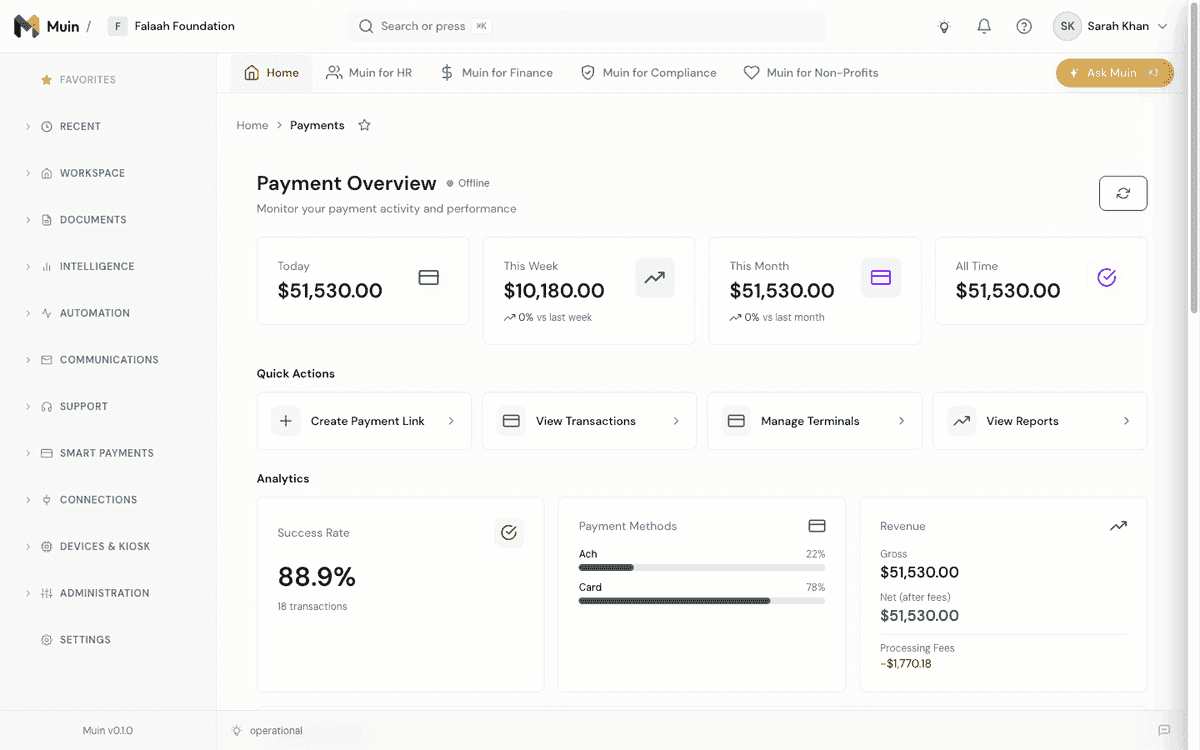The height and width of the screenshot is (750, 1200).
Task: Click the Falaah Foundation organization name
Action: [185, 27]
